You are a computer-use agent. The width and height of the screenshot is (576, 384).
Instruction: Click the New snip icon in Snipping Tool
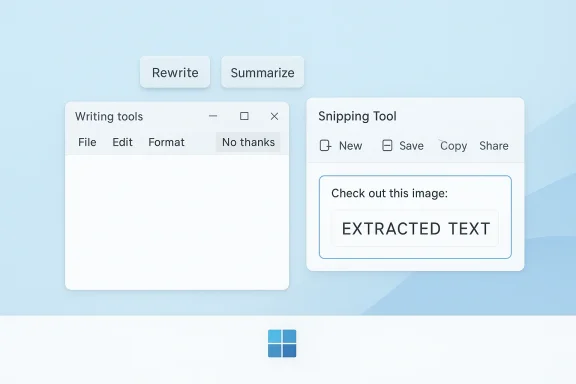coord(325,146)
